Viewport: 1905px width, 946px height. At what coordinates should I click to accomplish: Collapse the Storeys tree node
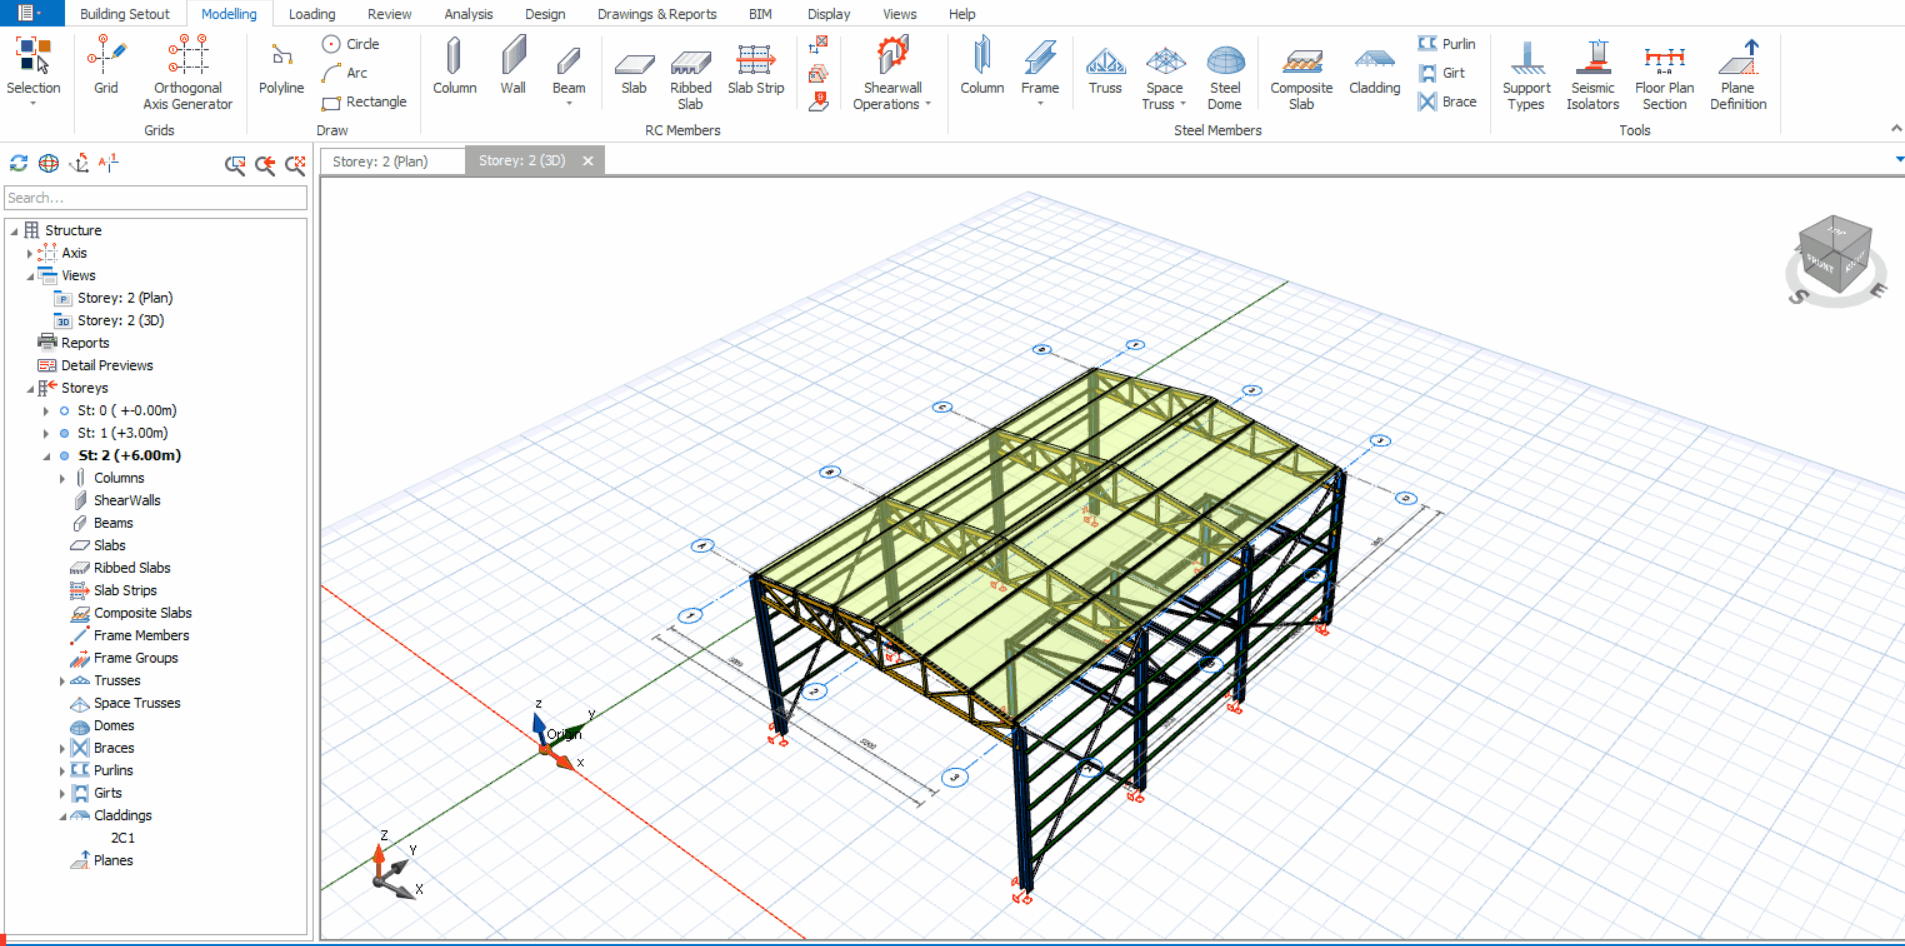[29, 388]
